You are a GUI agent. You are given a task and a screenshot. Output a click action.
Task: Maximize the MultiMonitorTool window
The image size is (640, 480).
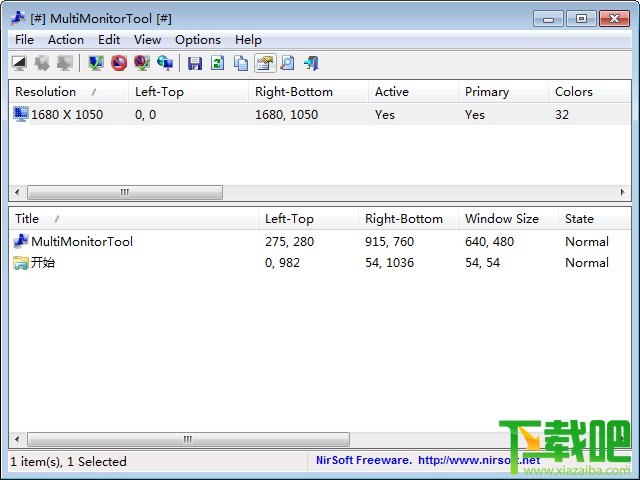pos(581,19)
